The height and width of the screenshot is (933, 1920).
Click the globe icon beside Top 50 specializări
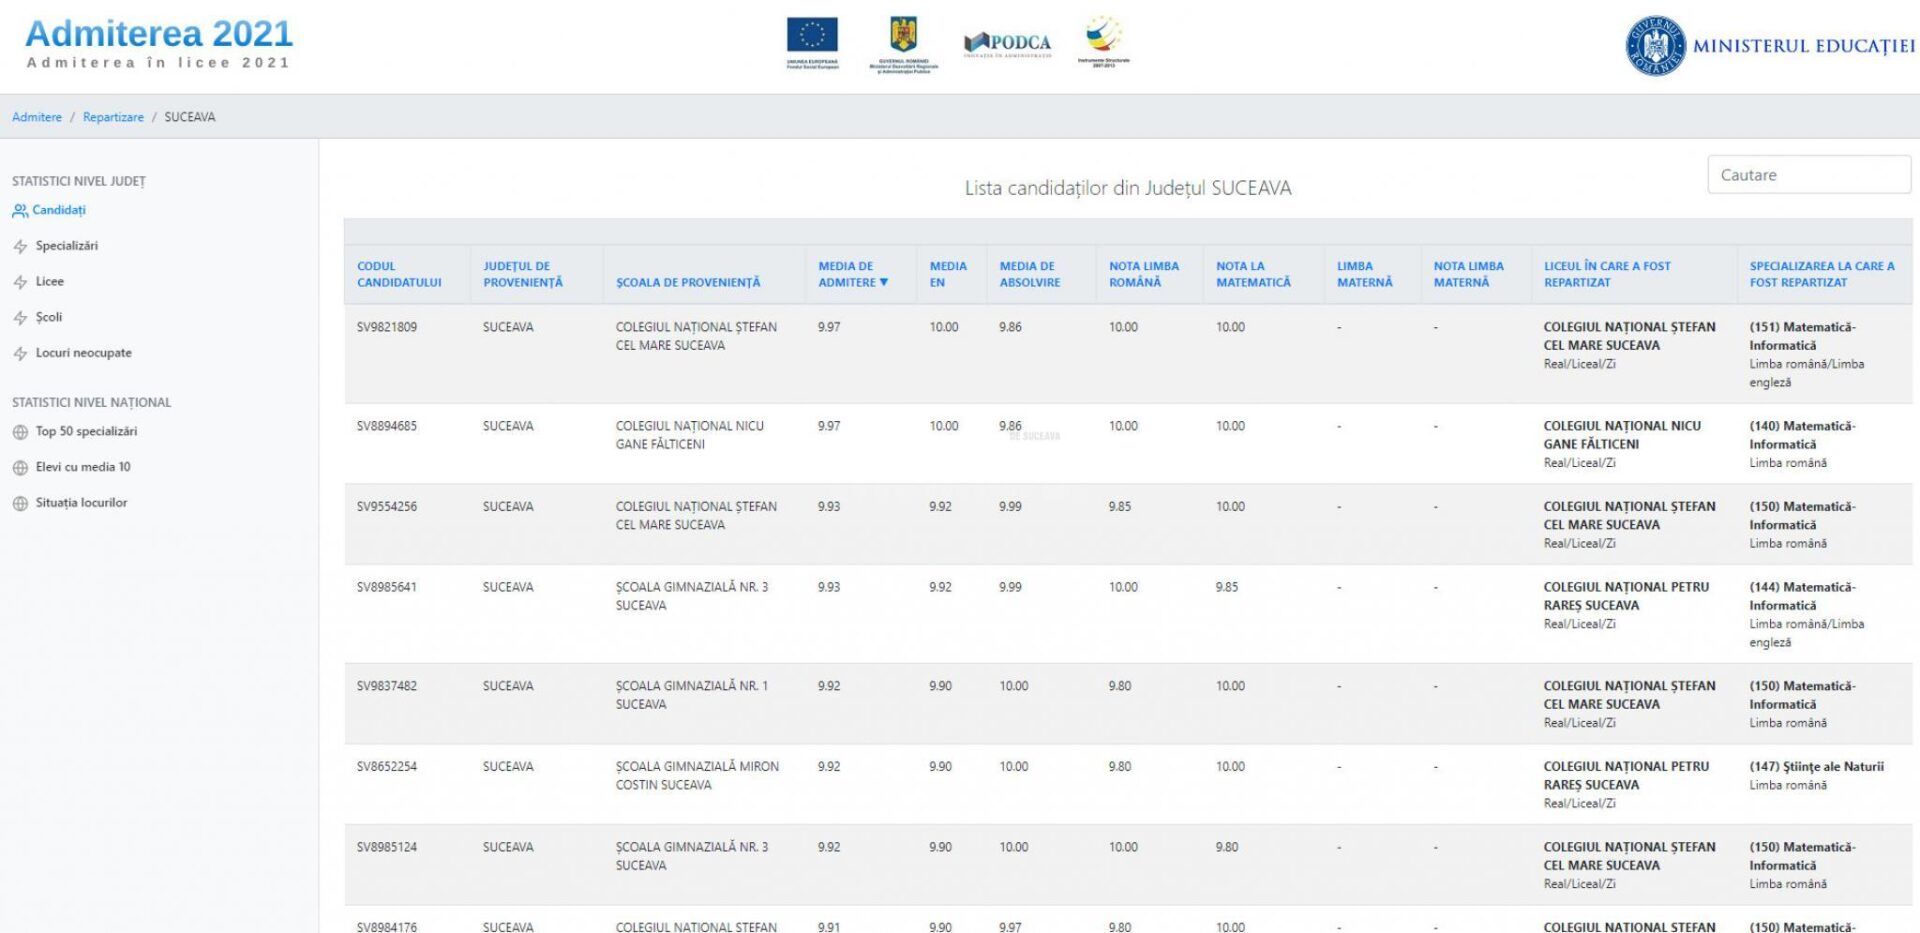pyautogui.click(x=20, y=432)
